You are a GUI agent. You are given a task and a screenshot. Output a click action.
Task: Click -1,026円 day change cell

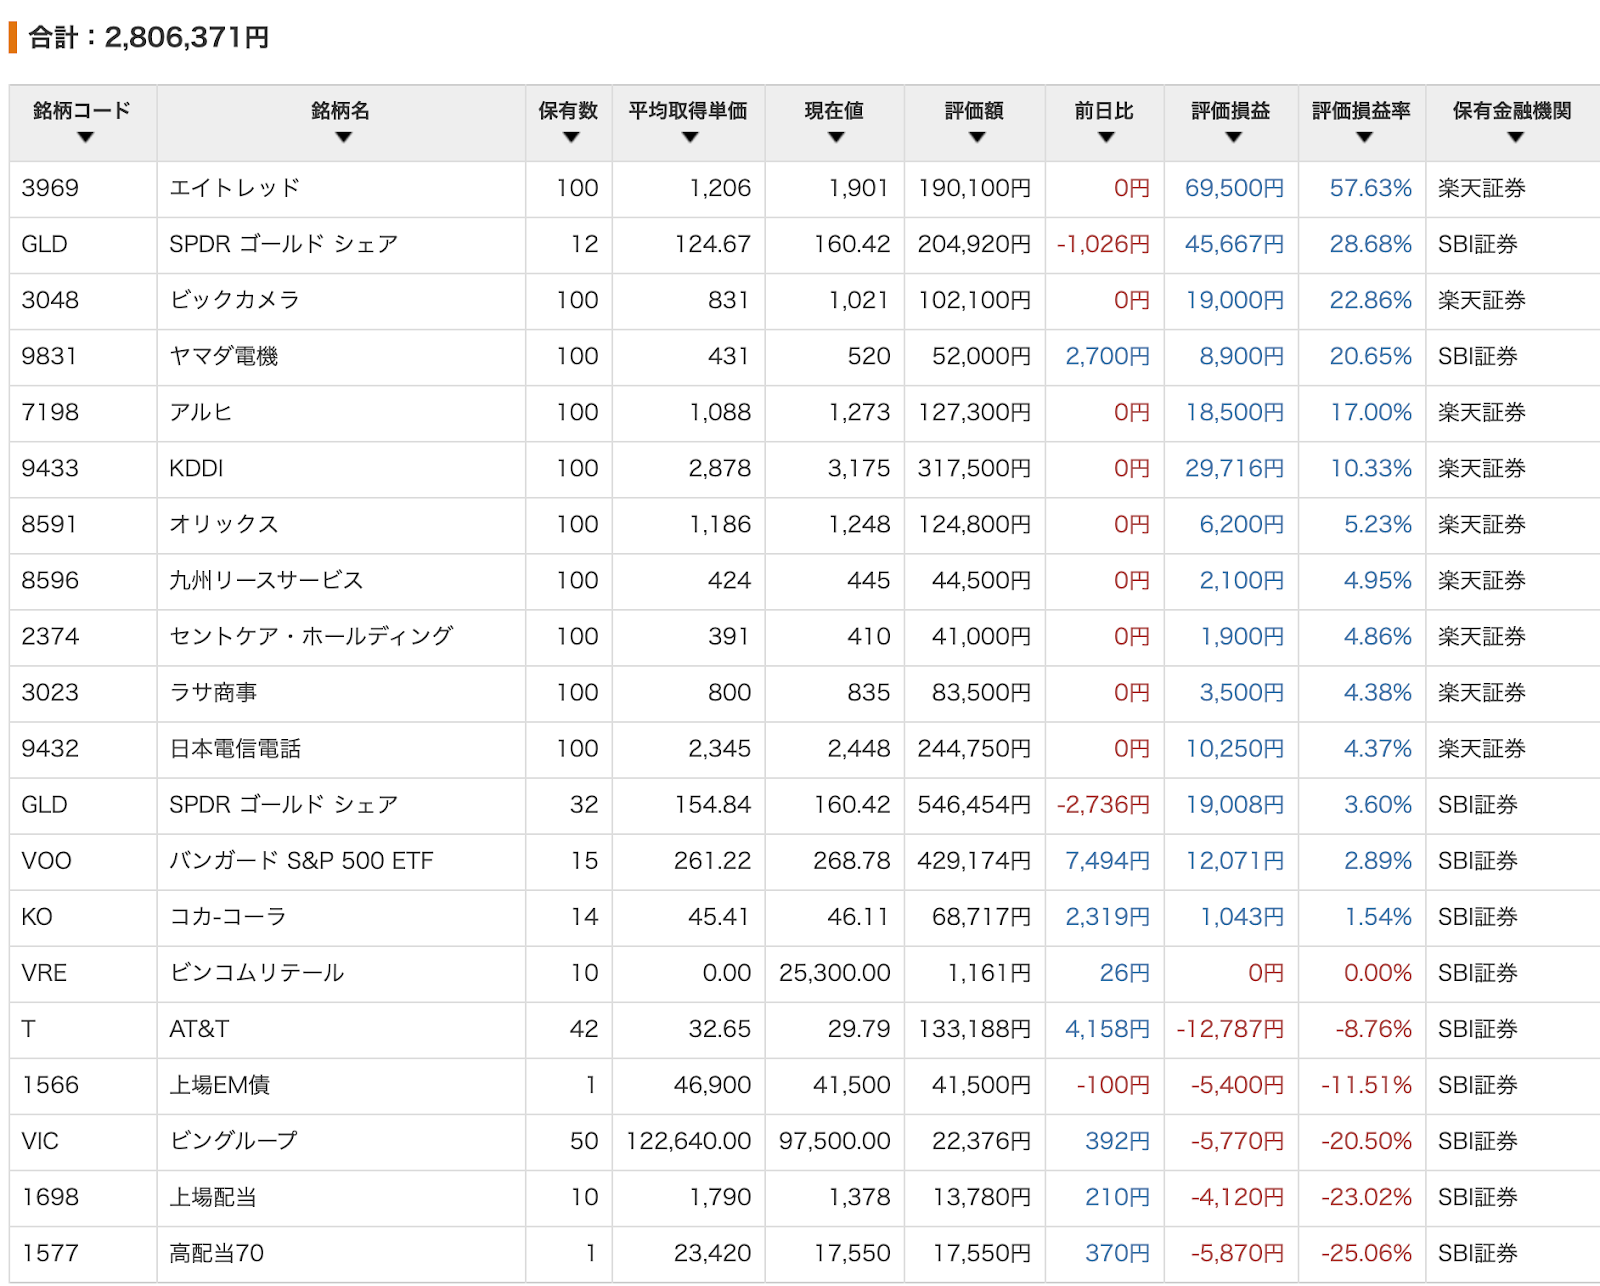coord(1103,244)
